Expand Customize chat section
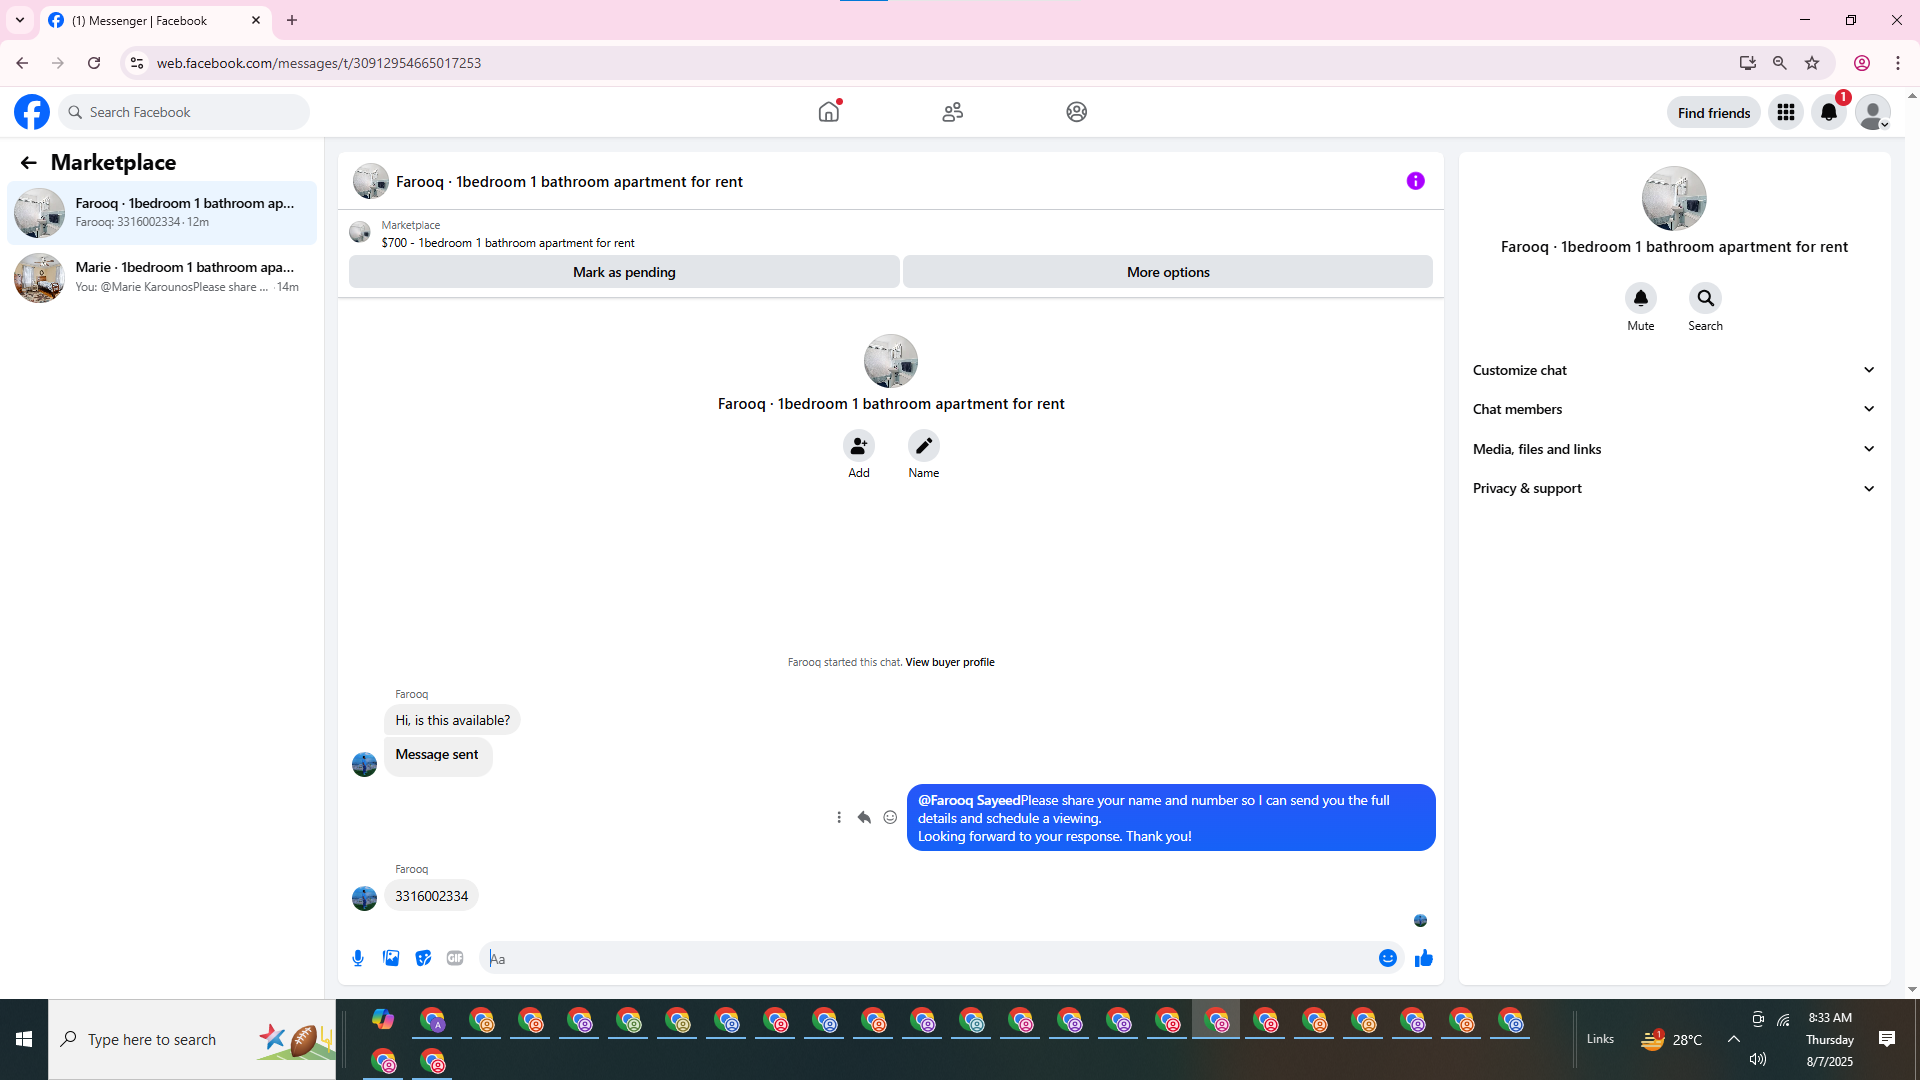 tap(1674, 370)
